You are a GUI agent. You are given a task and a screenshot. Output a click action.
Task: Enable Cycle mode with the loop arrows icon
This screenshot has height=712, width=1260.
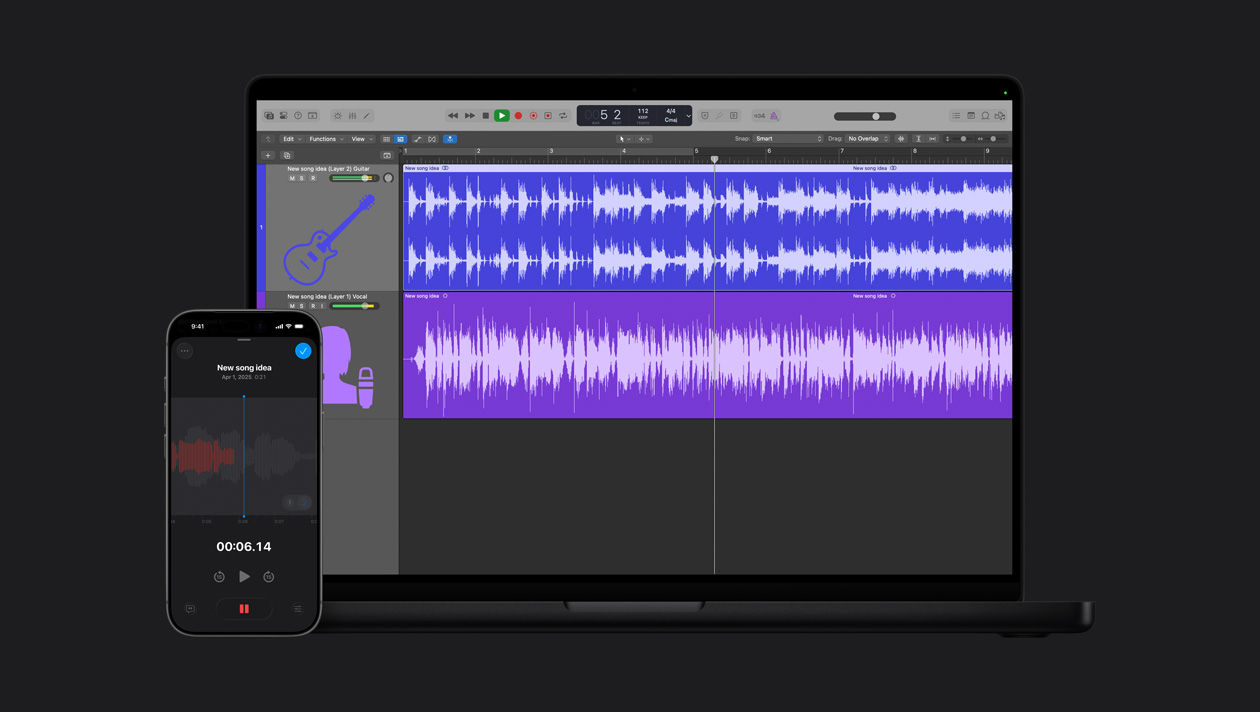click(563, 115)
